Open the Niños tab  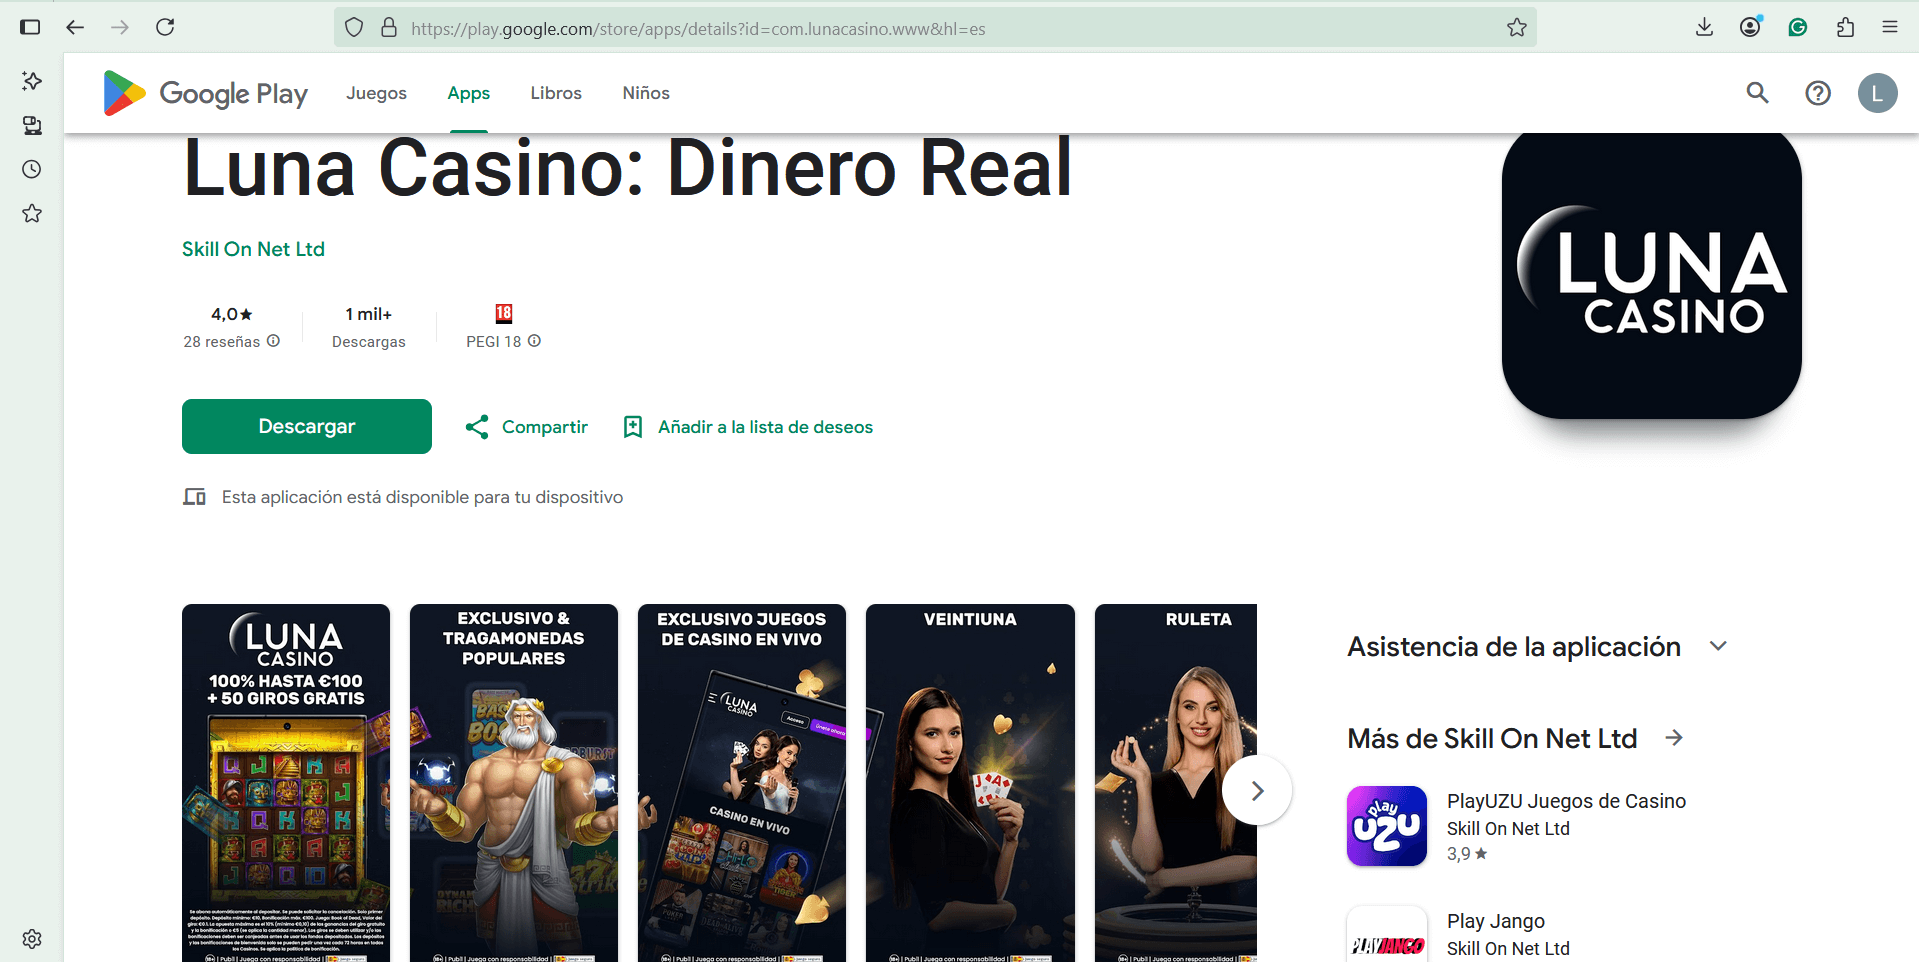[646, 93]
